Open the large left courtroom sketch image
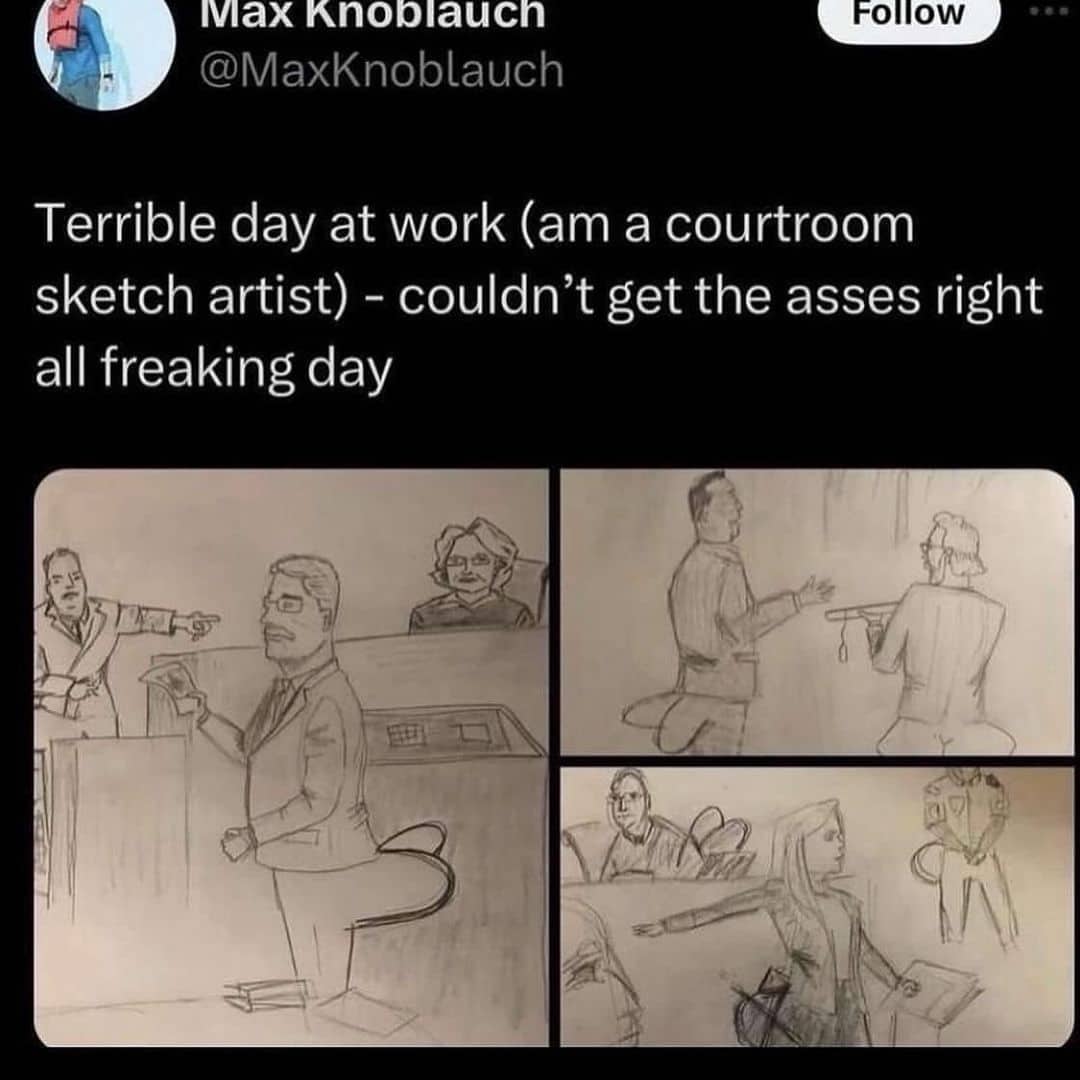This screenshot has height=1080, width=1080. (291, 758)
